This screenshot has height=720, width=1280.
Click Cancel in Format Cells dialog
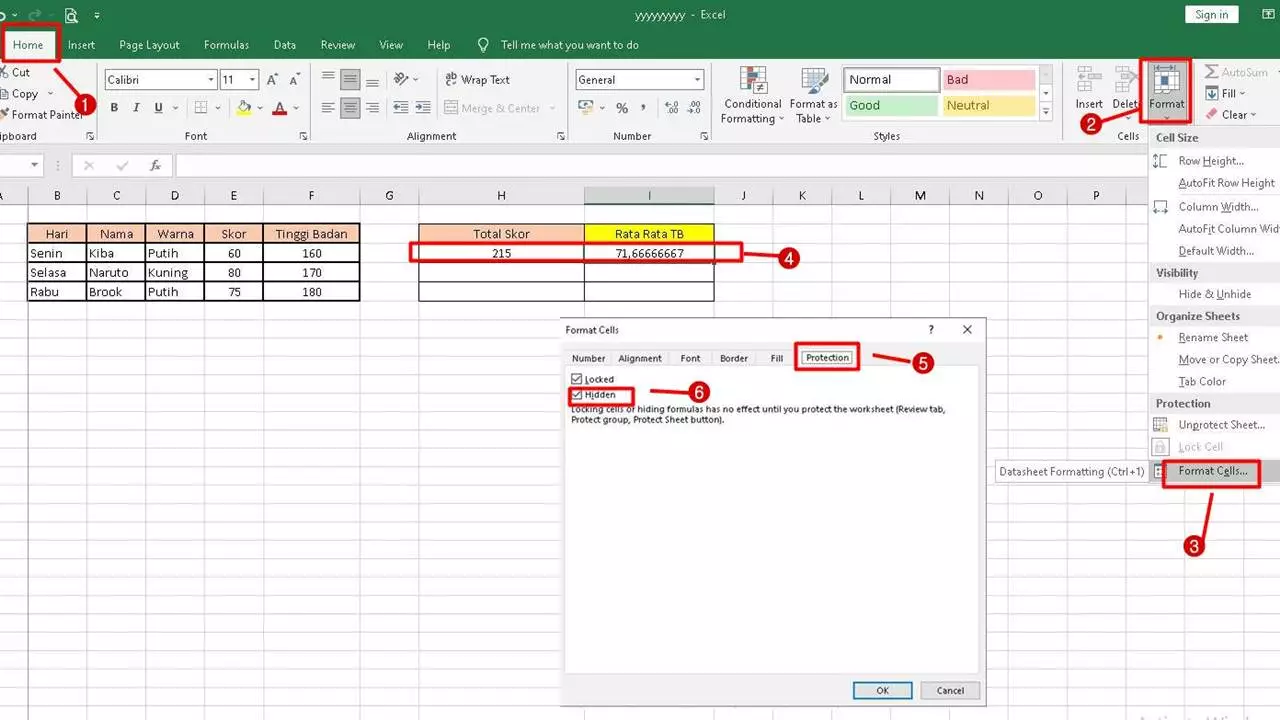click(x=949, y=690)
